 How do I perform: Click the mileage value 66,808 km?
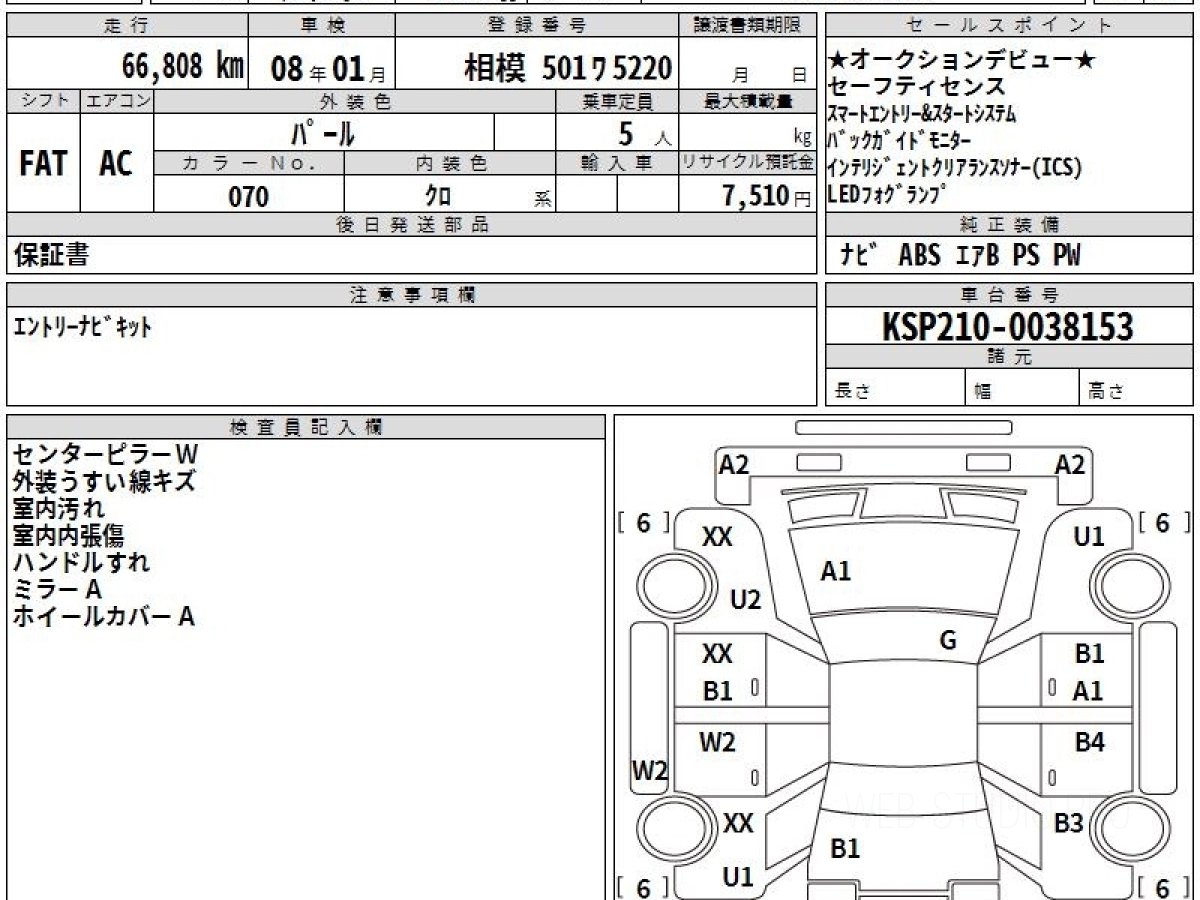coord(183,67)
